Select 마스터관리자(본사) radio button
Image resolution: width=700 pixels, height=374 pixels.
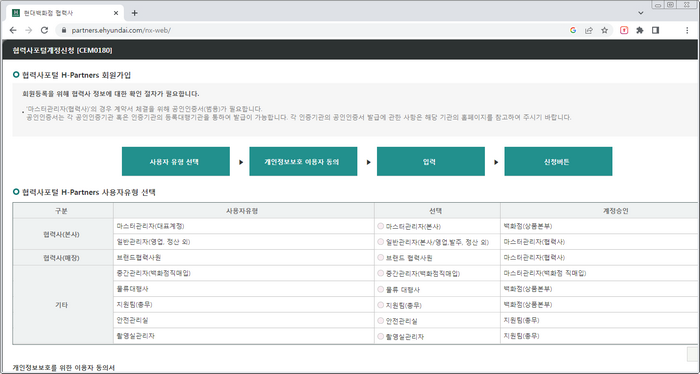380,226
